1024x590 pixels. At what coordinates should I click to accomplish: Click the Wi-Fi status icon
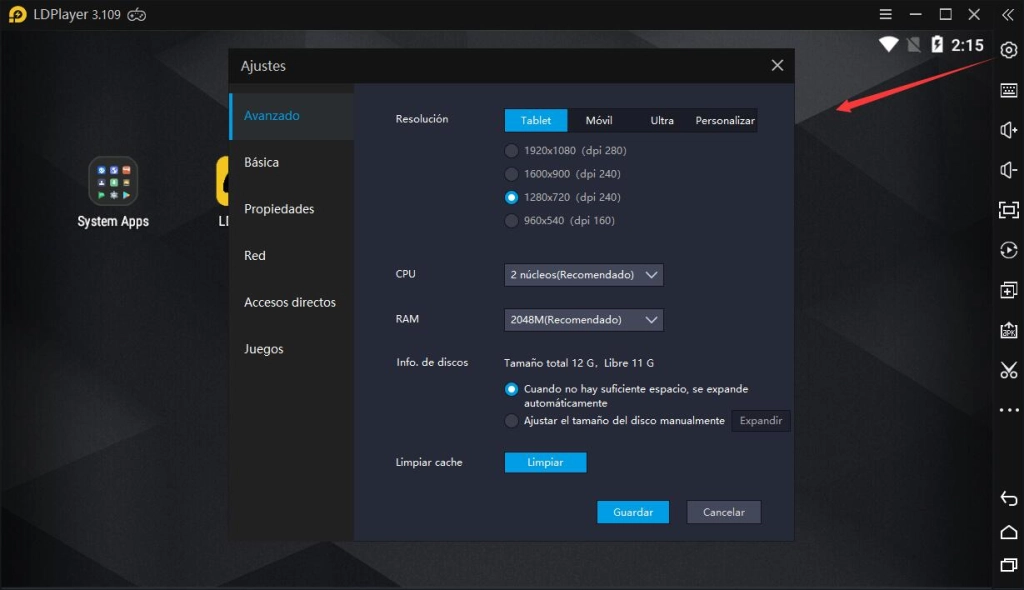coord(888,44)
